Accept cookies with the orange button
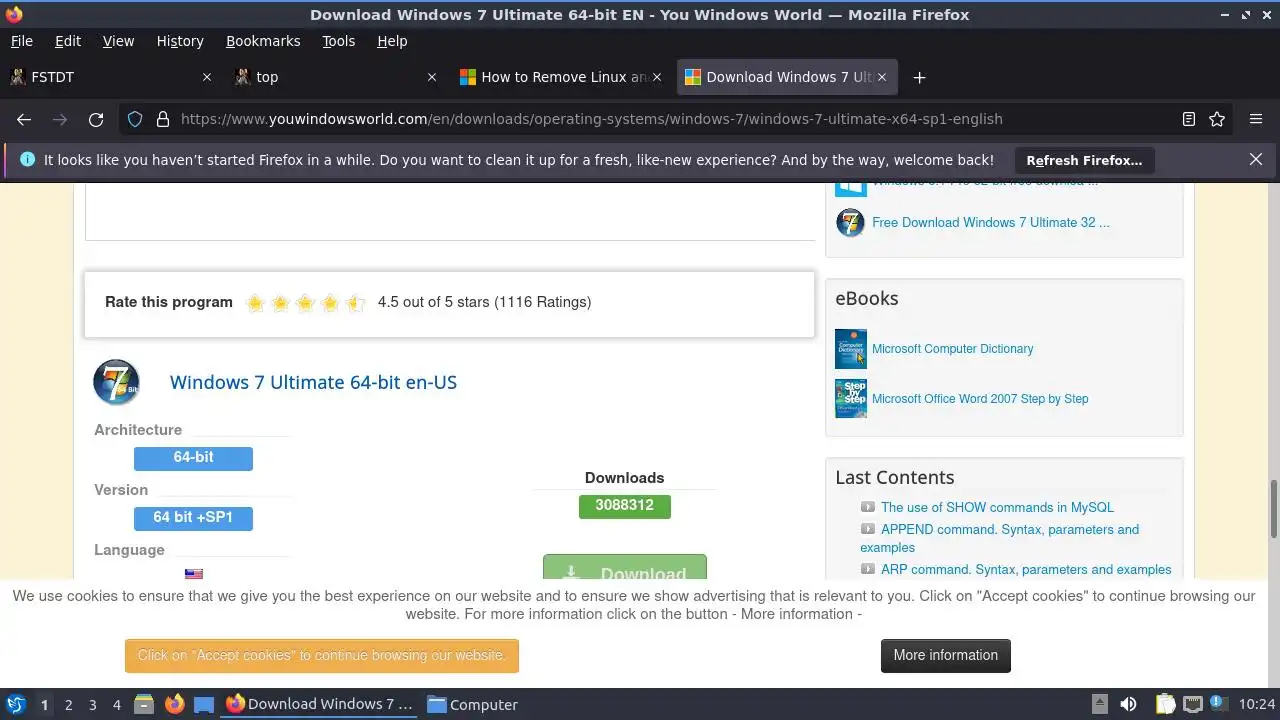Viewport: 1280px width, 720px height. [x=322, y=656]
